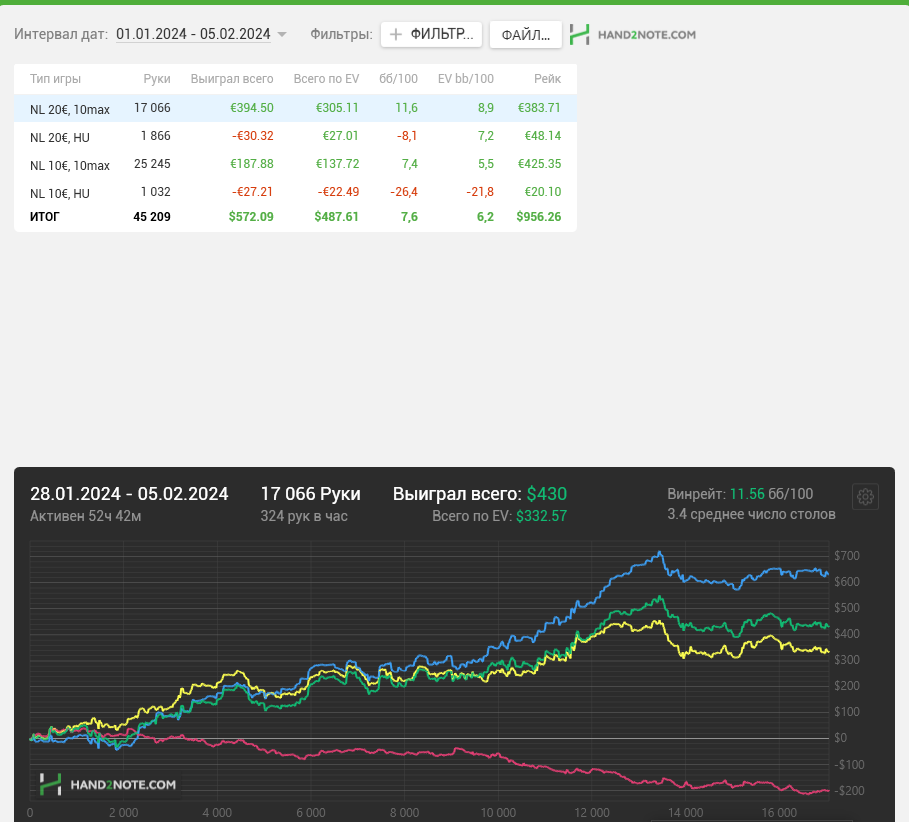Screen dimensions: 909x822
Task: Click the $332.57 EV value in the chart
Action: 541,516
